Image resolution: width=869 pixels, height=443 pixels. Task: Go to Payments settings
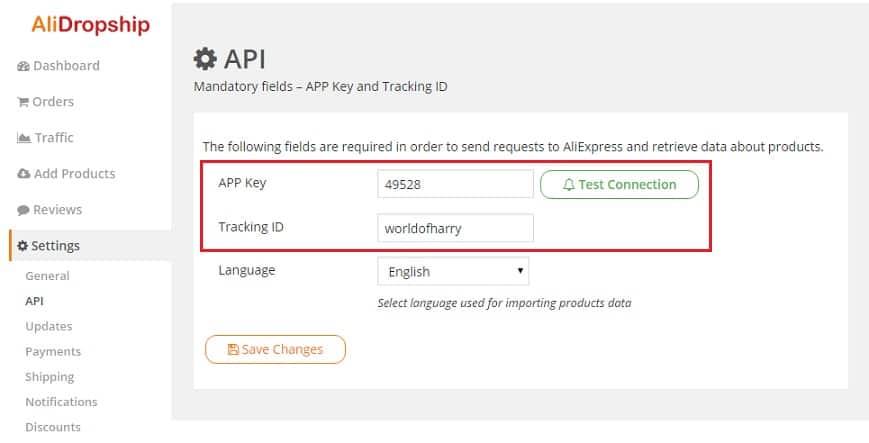point(53,352)
